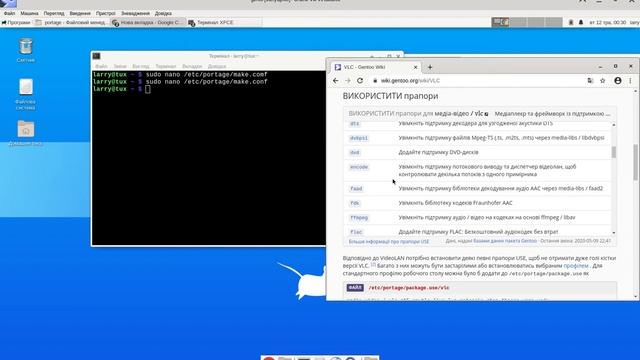
Task: Open the Смітник trash desktop icon
Action: (26, 50)
